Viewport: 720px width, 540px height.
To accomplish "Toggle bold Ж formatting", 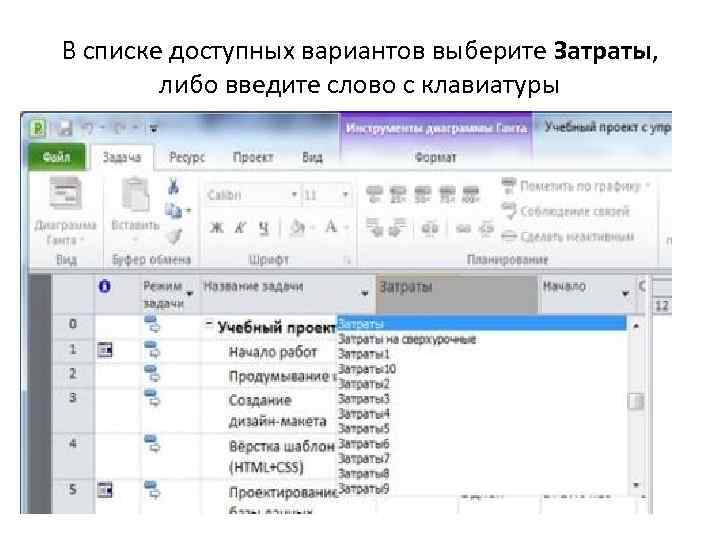I will coord(217,227).
